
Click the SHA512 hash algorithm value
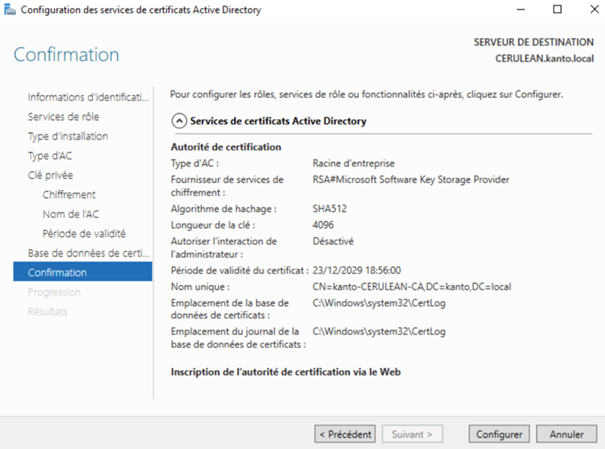330,209
